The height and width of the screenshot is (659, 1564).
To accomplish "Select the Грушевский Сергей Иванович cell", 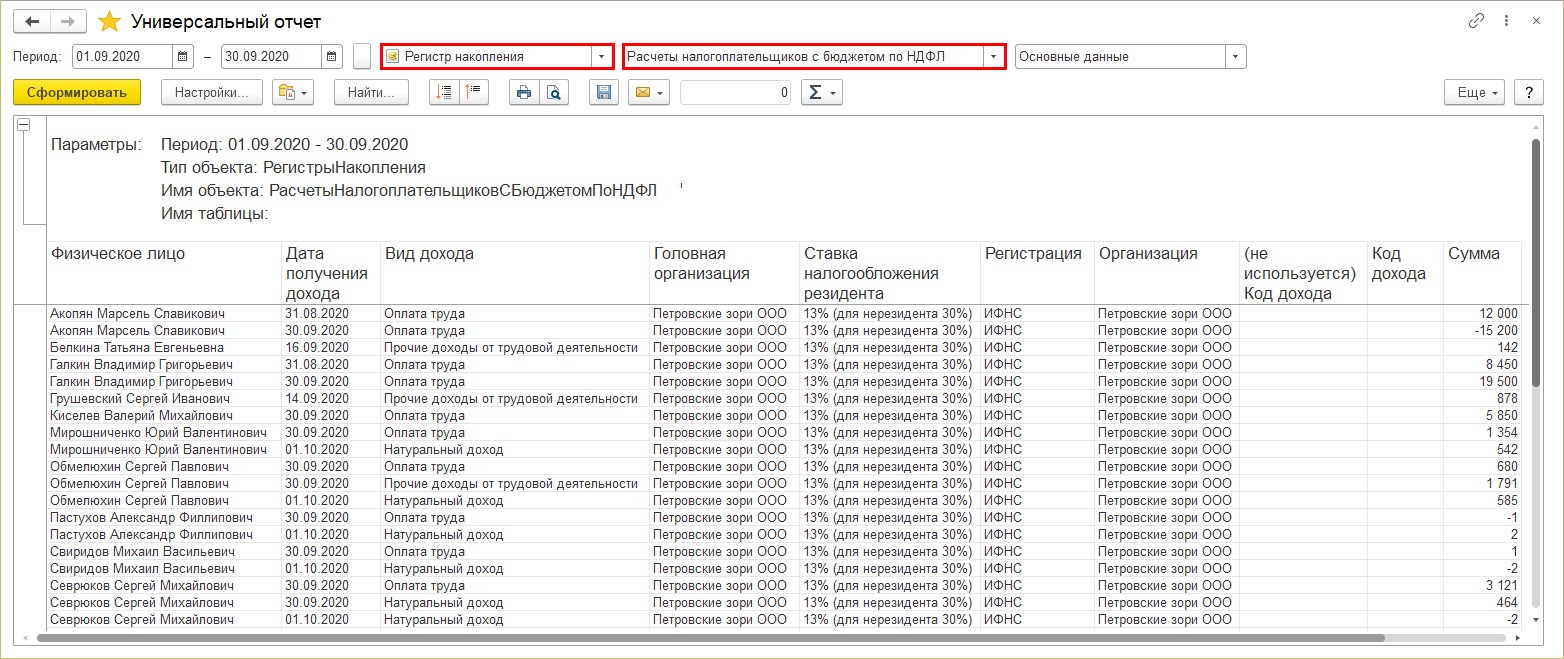I will [164, 399].
